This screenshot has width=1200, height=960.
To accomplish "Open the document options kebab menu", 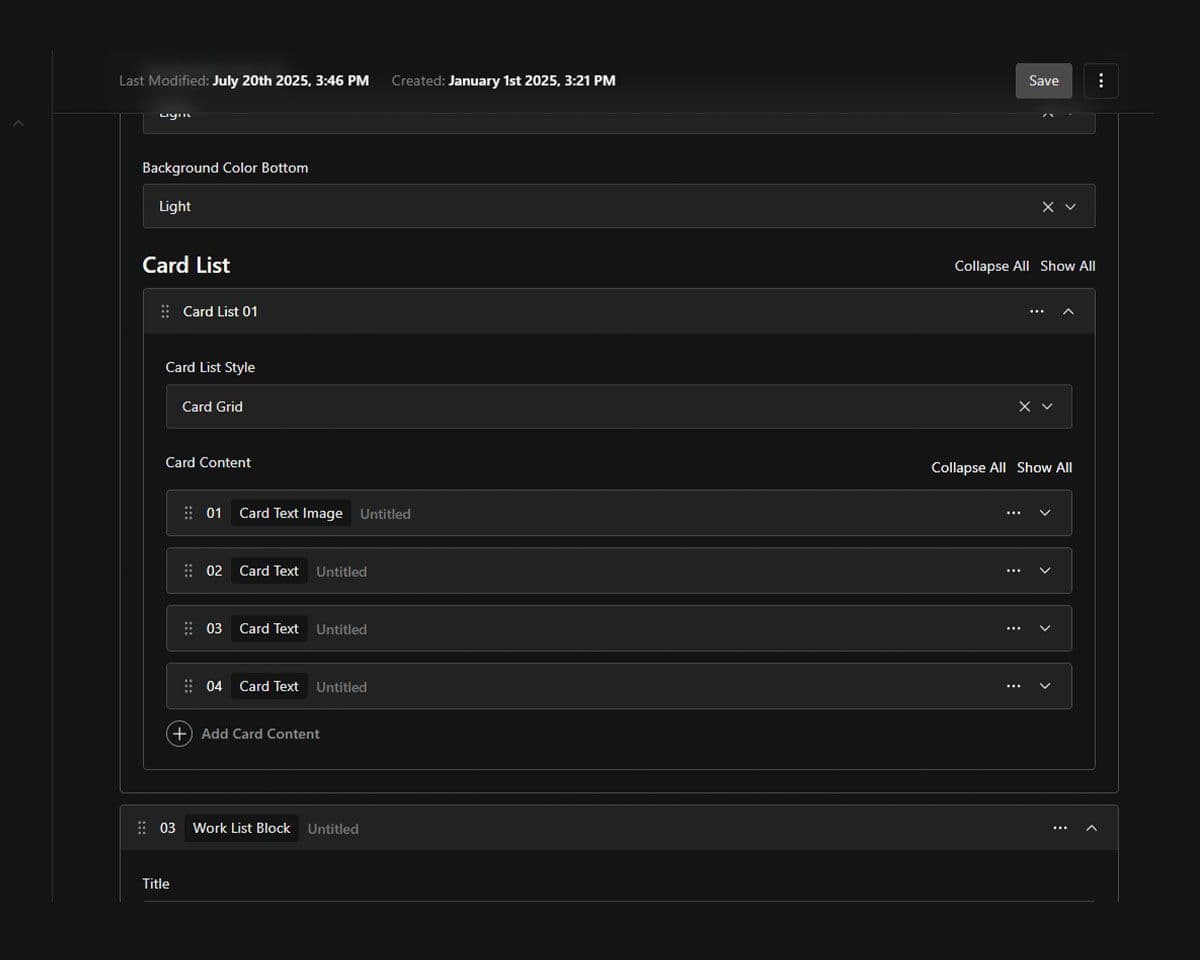I will (x=1101, y=81).
